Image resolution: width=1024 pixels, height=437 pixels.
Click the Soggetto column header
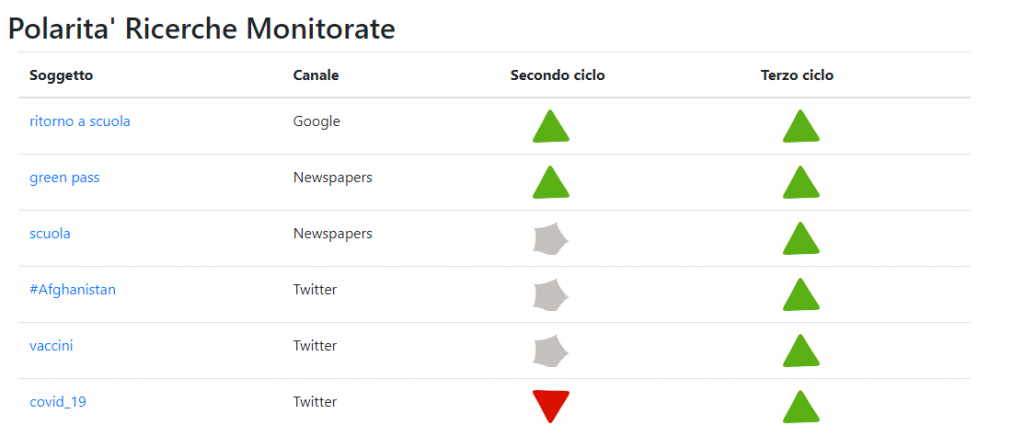point(61,76)
